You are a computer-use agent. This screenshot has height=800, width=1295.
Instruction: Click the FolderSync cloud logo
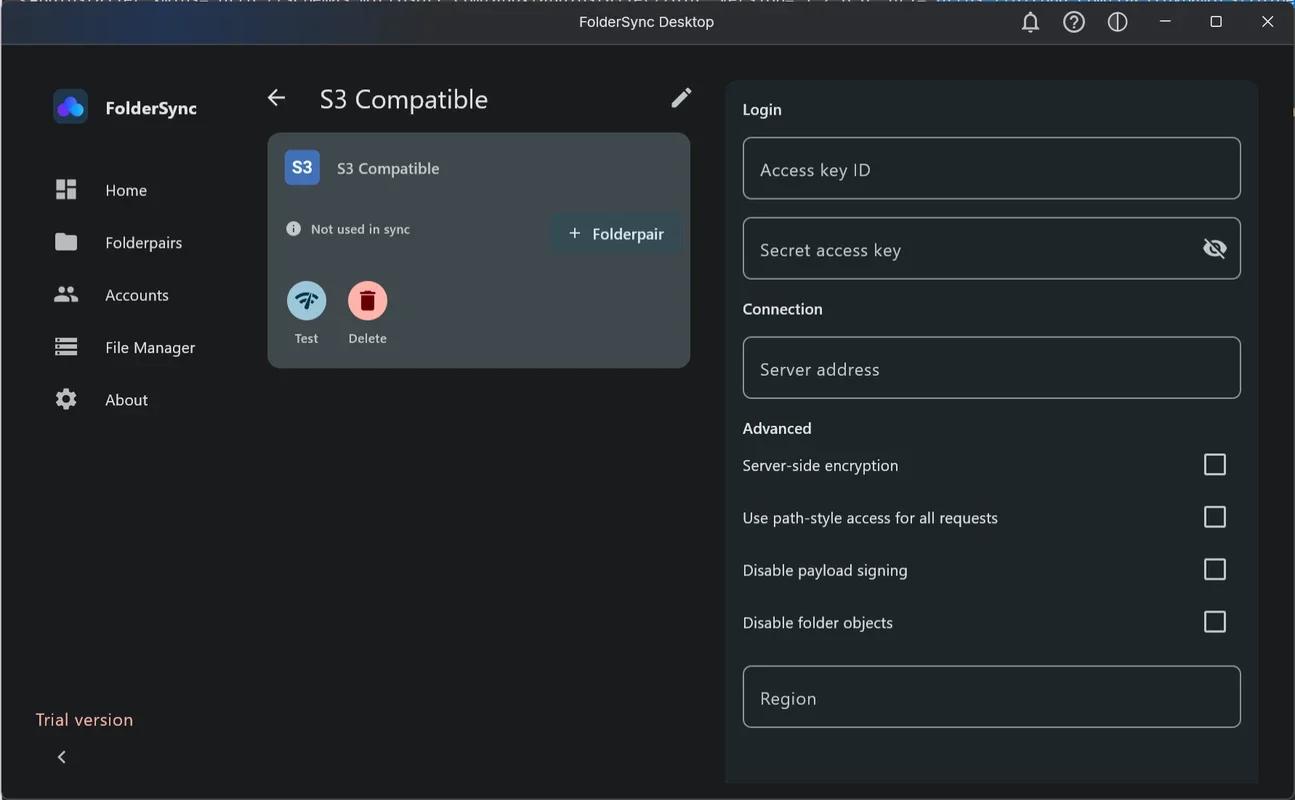(71, 107)
